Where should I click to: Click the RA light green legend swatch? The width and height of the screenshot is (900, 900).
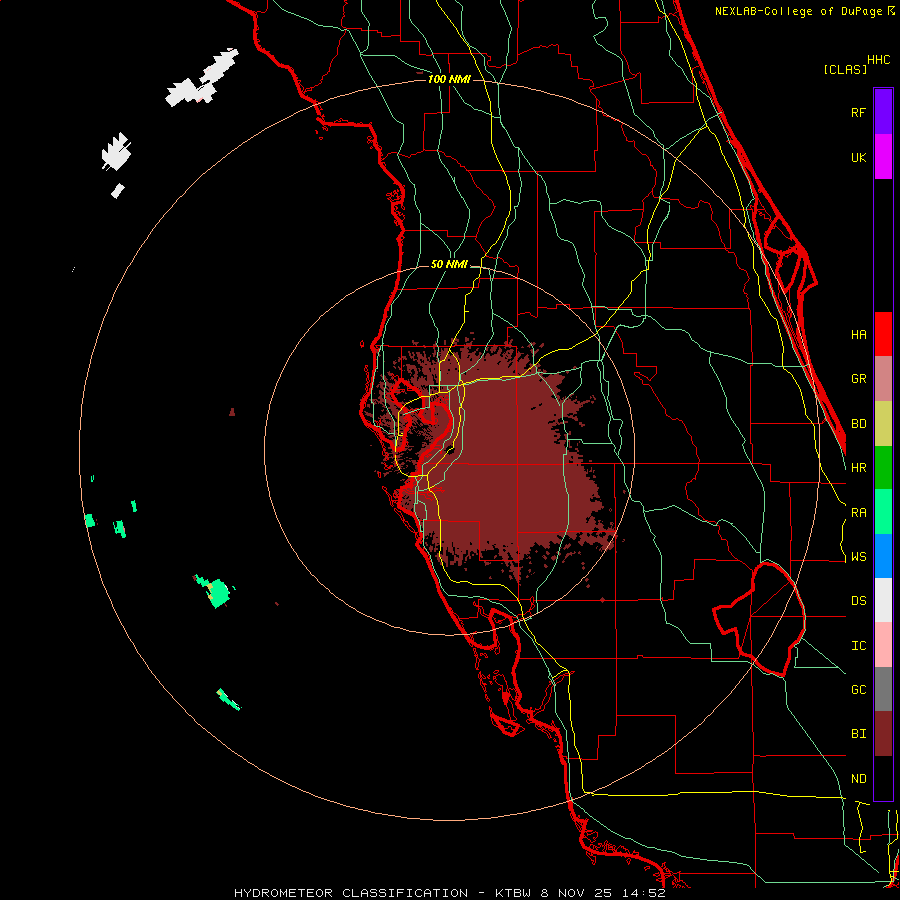tap(883, 512)
